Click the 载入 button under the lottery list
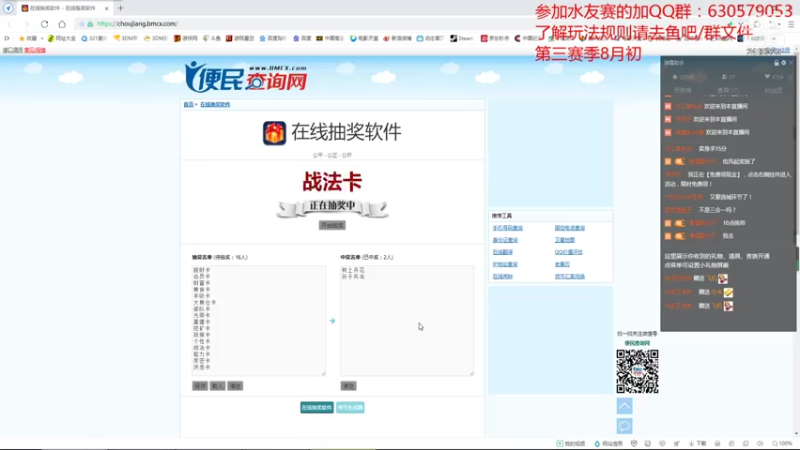 pyautogui.click(x=217, y=386)
